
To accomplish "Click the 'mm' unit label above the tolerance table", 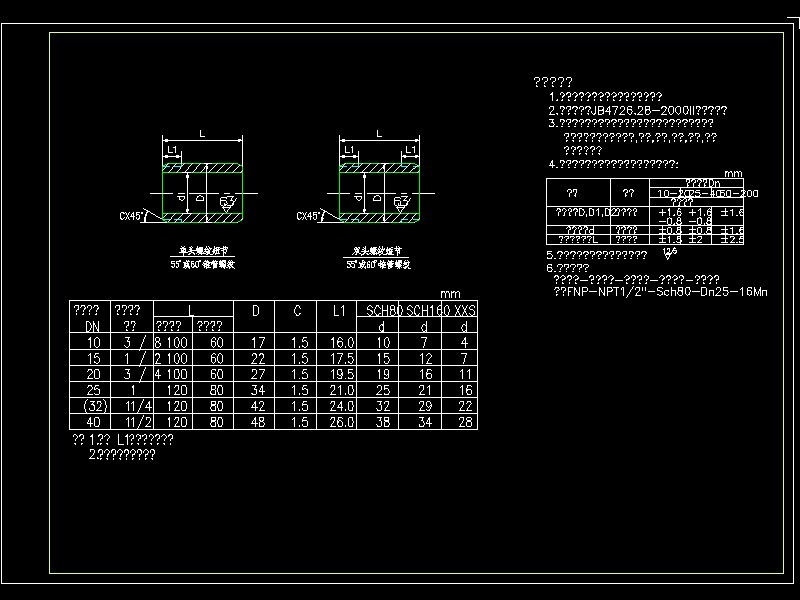I will pyautogui.click(x=733, y=174).
